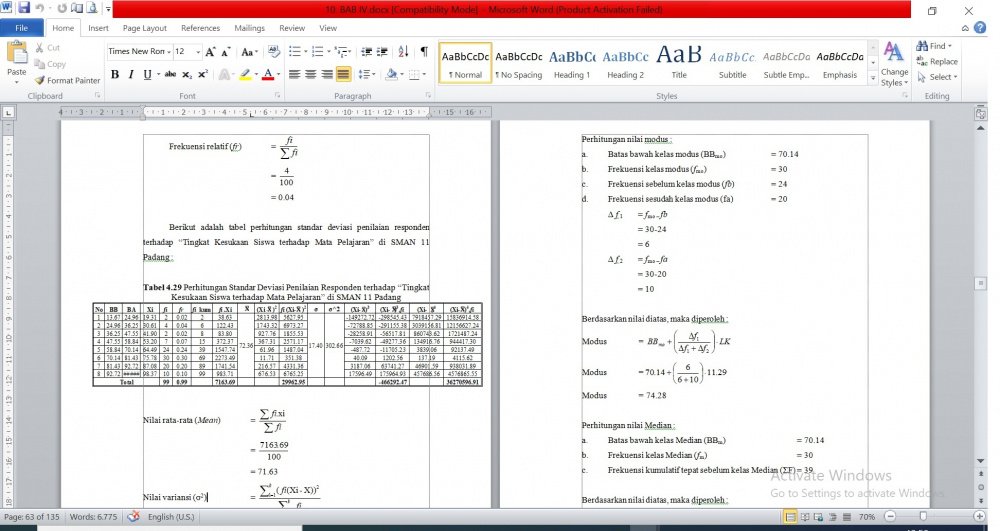Open the font size dropdown
This screenshot has height=531, width=1000.
click(x=198, y=52)
